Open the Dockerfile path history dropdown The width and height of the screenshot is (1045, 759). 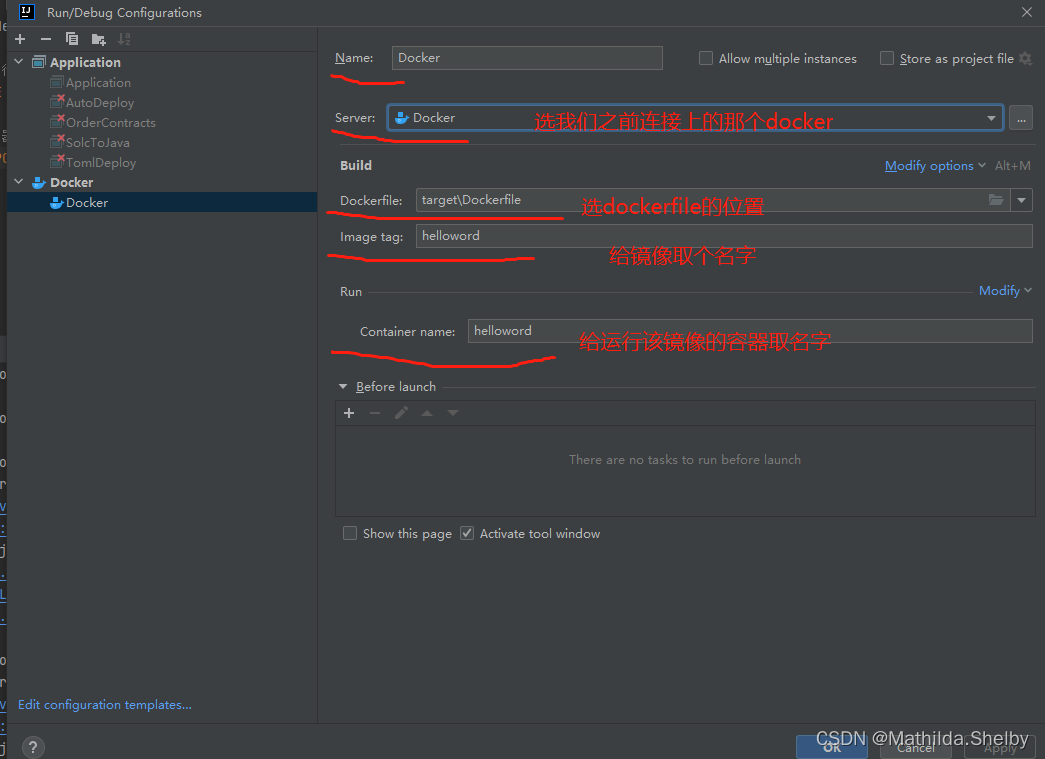[x=1022, y=200]
